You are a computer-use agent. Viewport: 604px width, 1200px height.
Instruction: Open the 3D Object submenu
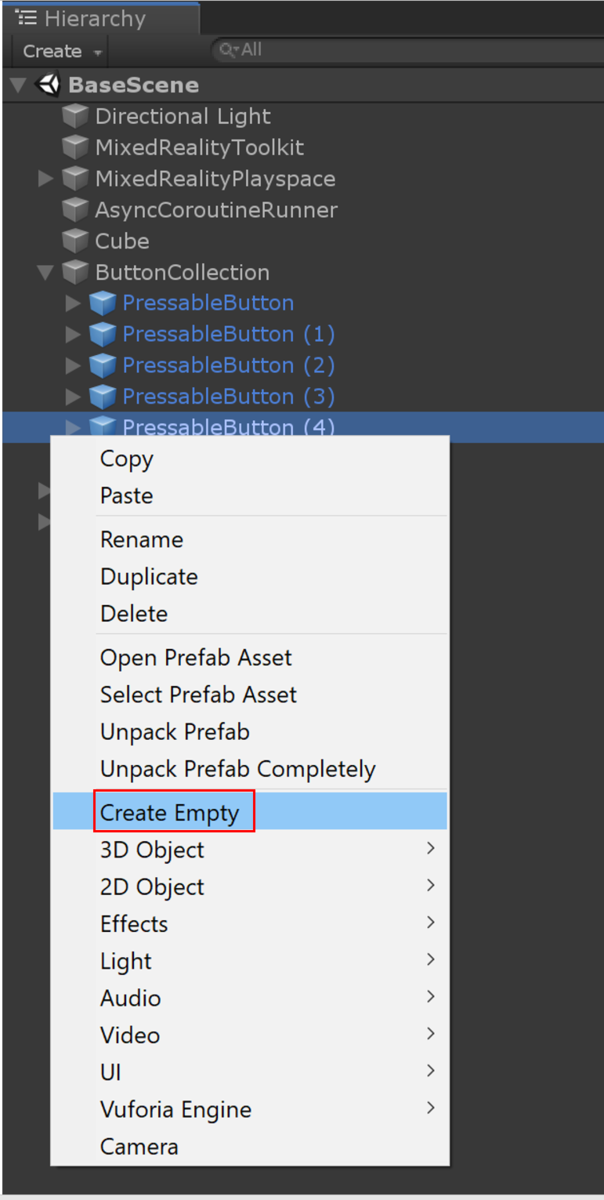pos(152,850)
